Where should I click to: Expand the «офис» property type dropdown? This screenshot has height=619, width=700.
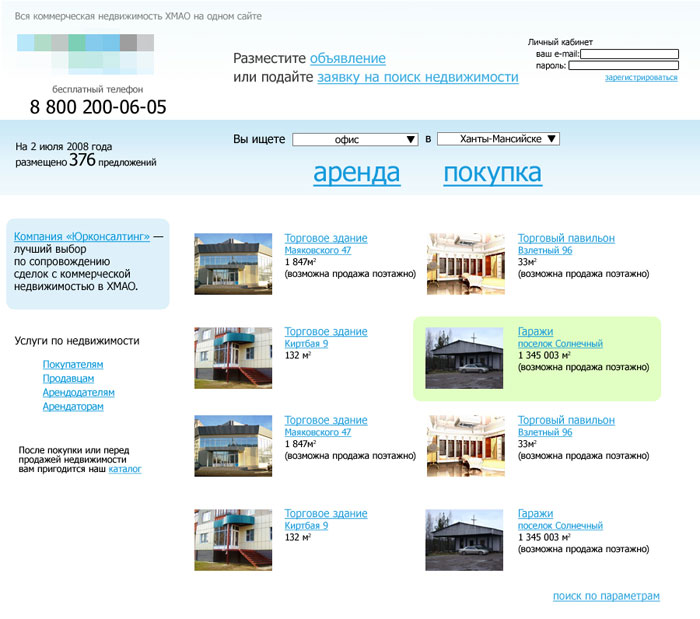pyautogui.click(x=355, y=140)
